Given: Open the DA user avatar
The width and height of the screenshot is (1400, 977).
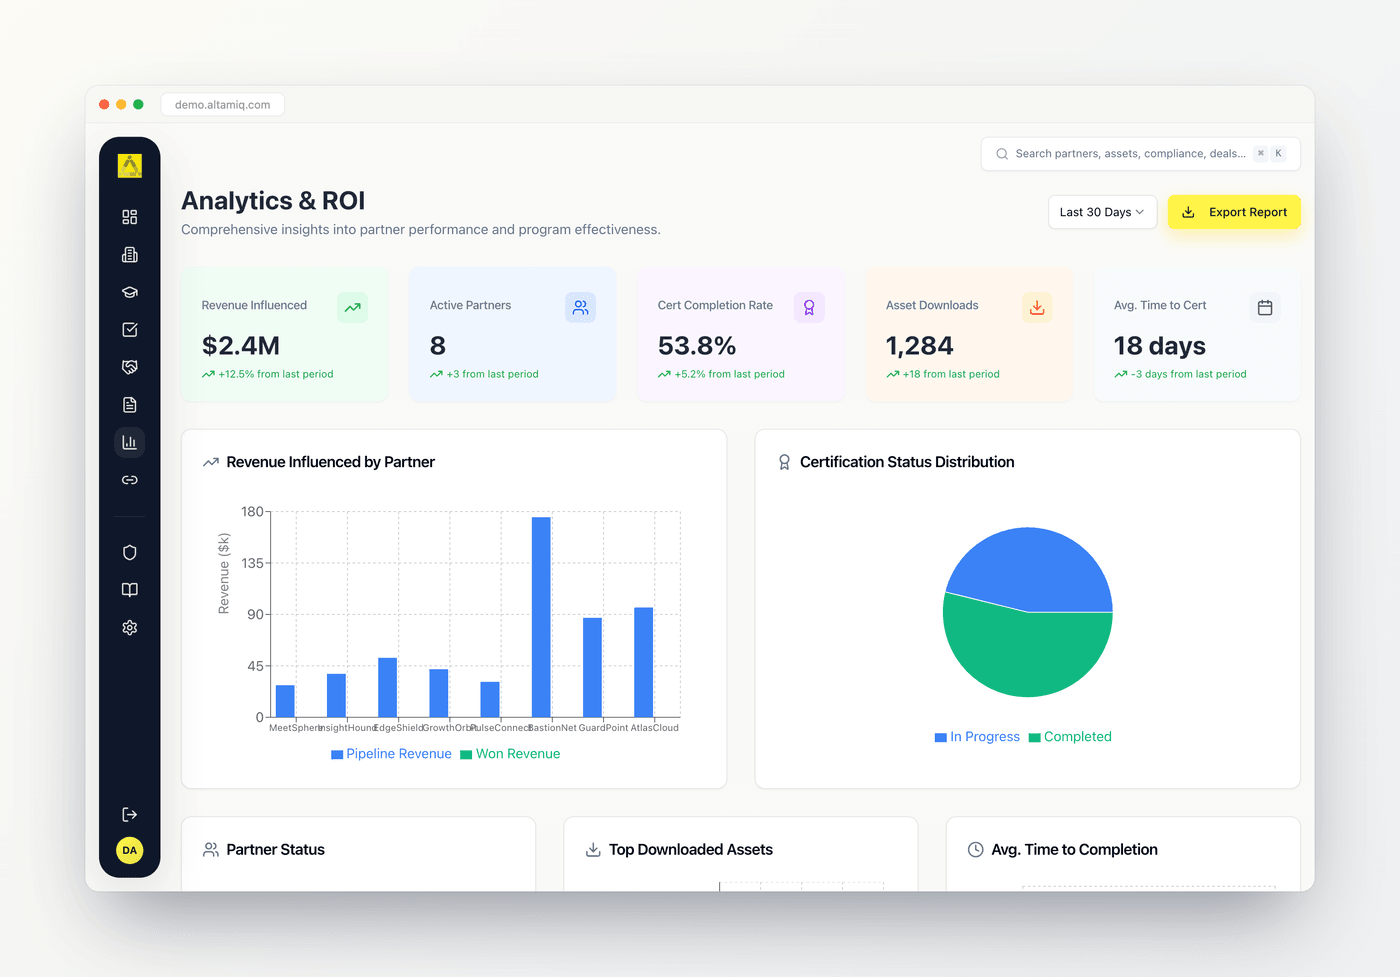Looking at the screenshot, I should [x=130, y=850].
